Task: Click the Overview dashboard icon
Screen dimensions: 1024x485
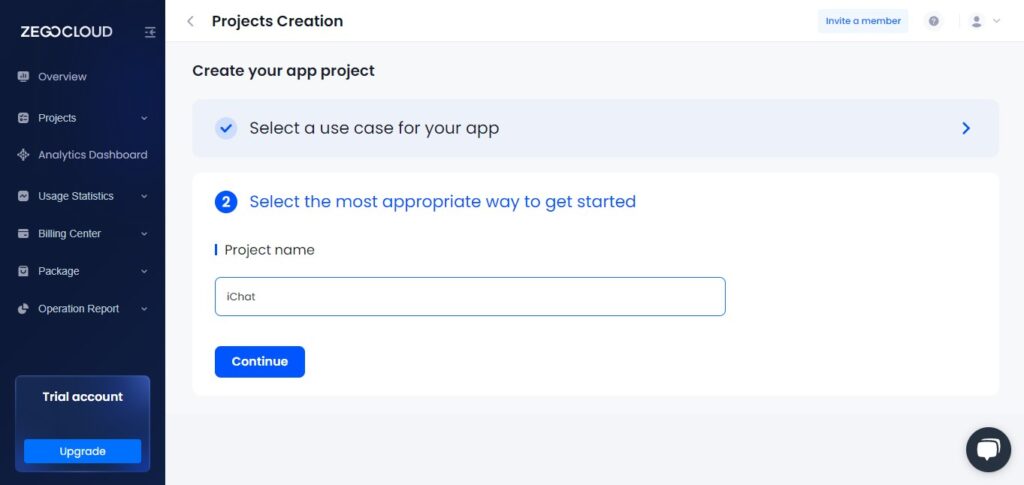Action: tap(24, 76)
